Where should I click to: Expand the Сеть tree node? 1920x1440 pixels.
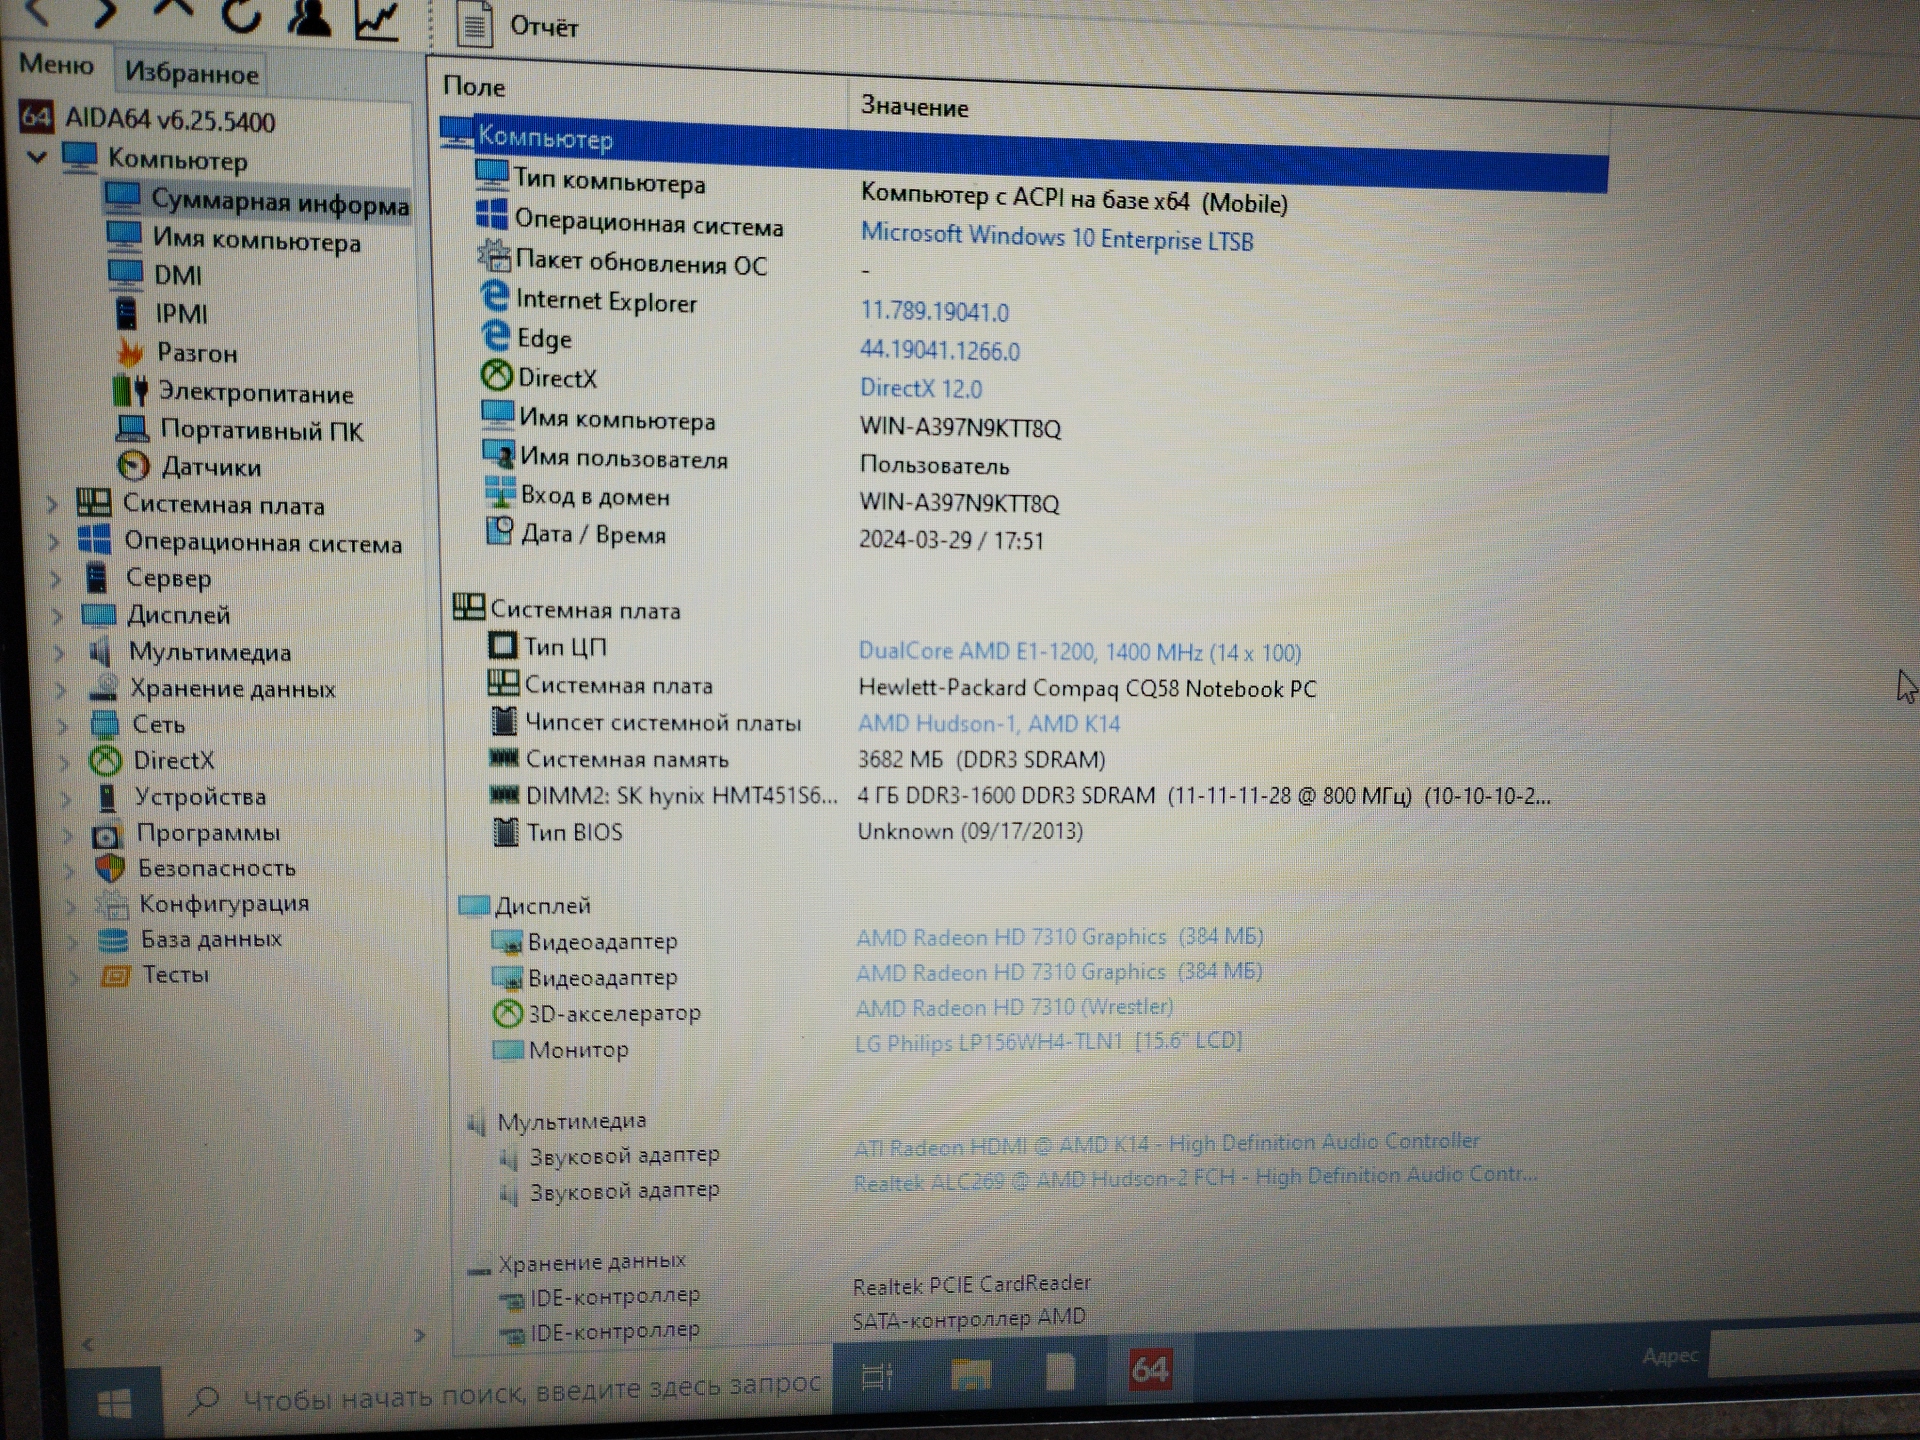tap(62, 726)
